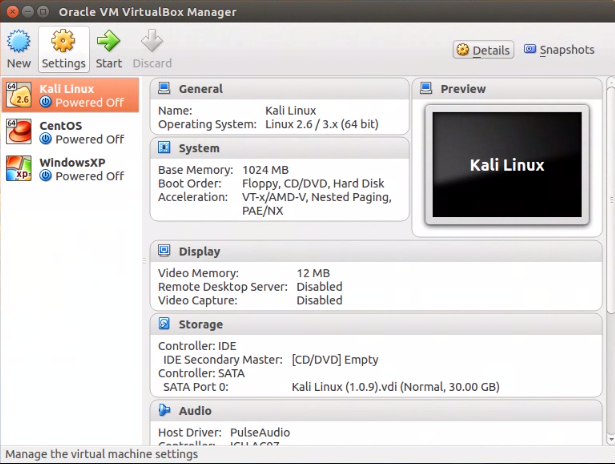Screen dimensions: 615x464
Task: Click the Preview section icon
Action: pos(426,89)
